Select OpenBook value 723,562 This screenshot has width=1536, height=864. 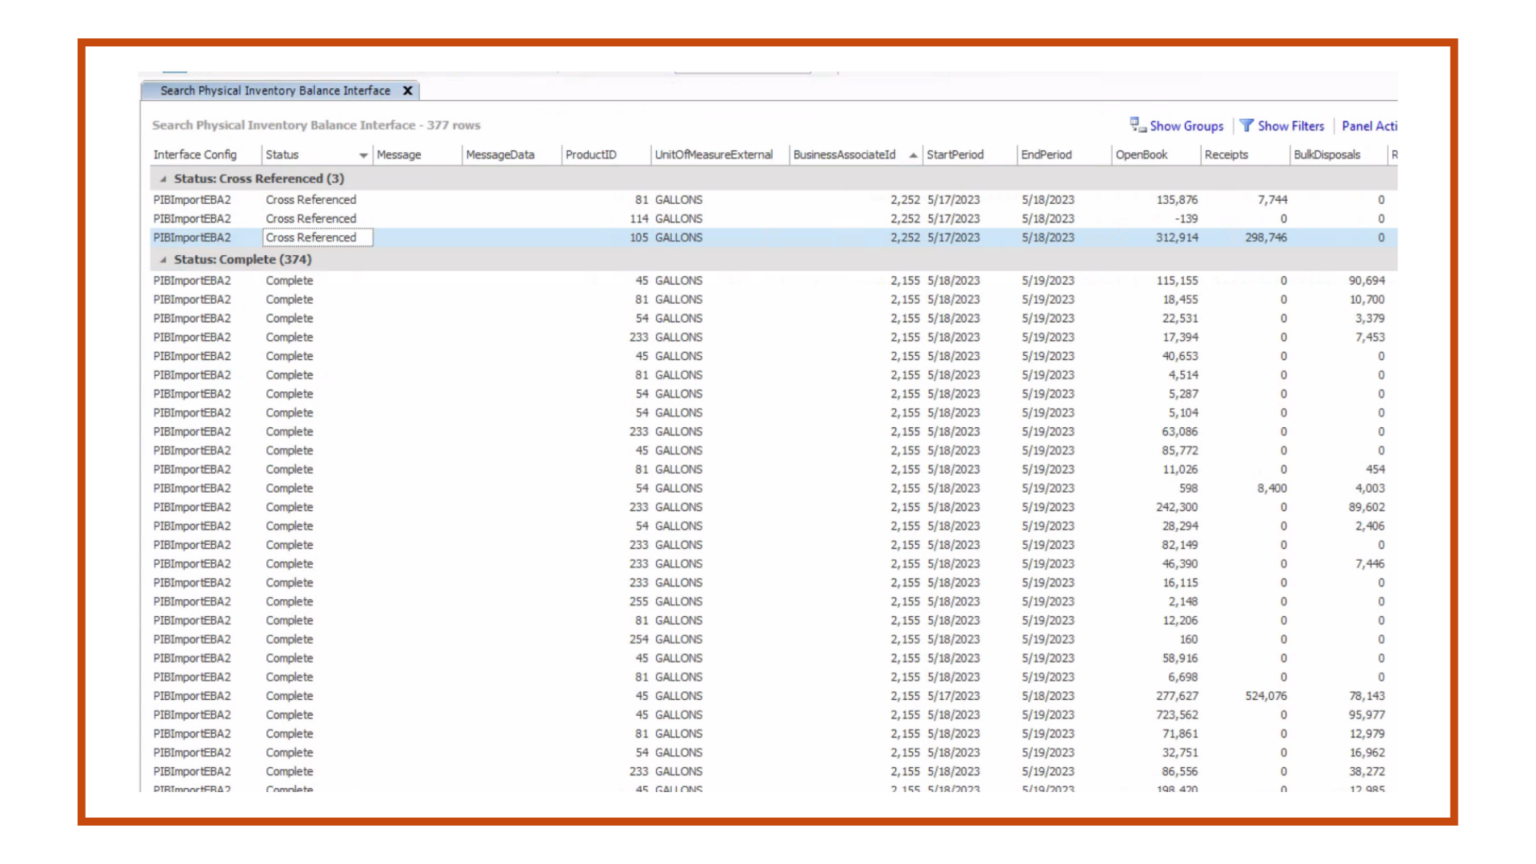tap(1177, 716)
